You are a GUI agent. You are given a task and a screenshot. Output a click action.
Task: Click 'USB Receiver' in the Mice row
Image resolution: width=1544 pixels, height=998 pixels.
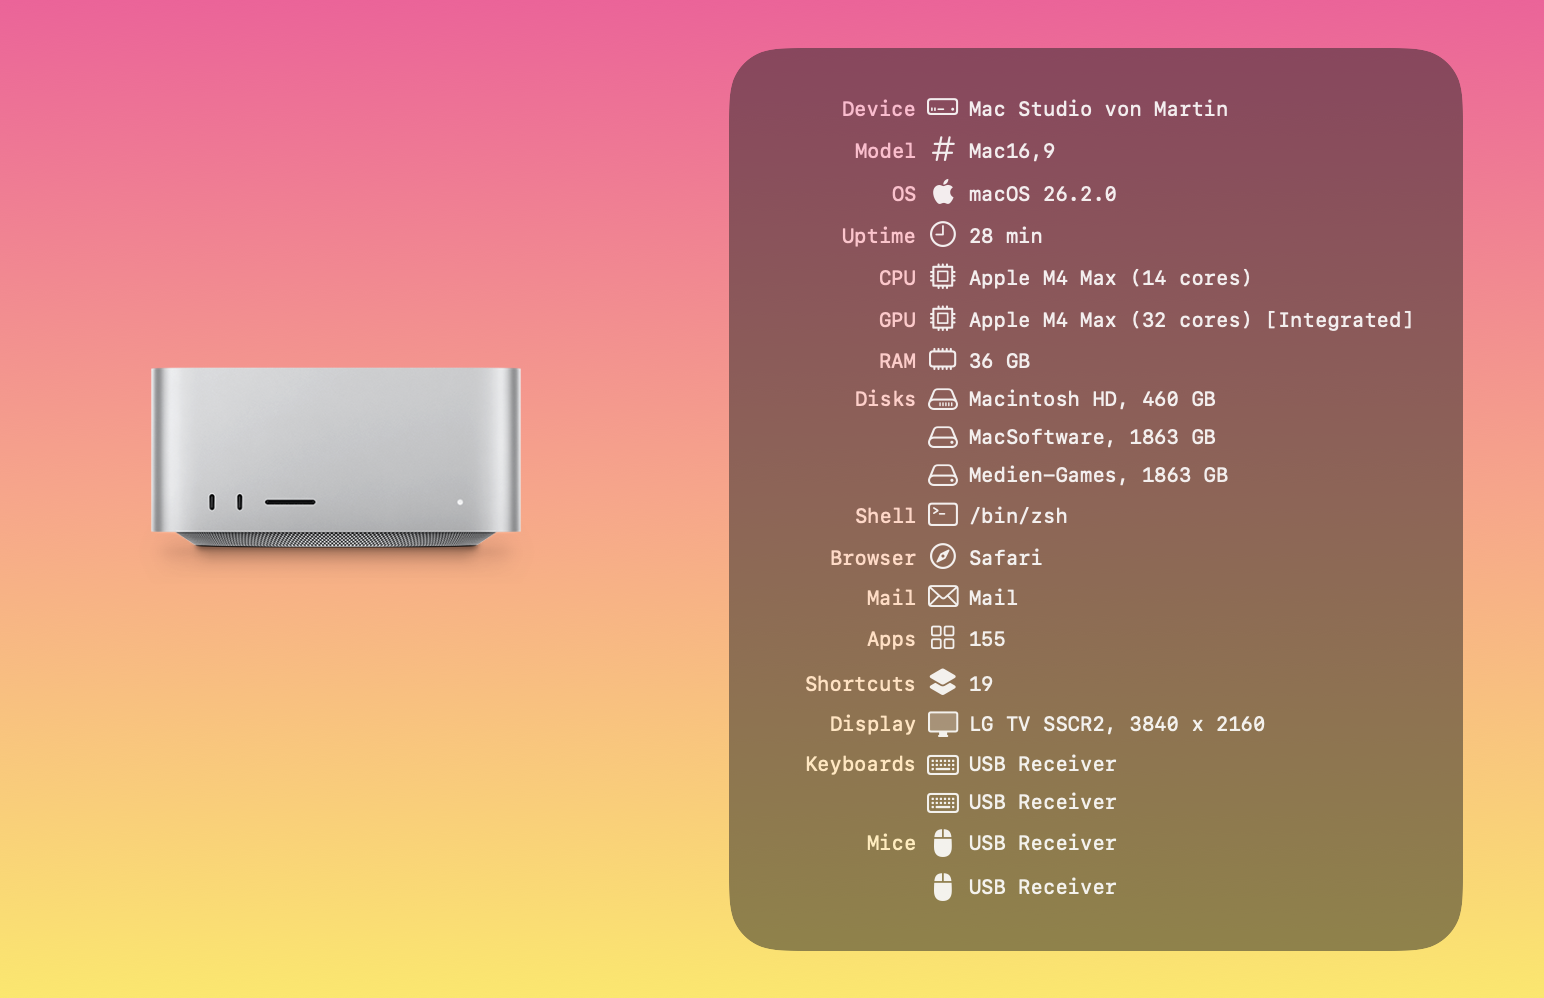click(x=1042, y=843)
